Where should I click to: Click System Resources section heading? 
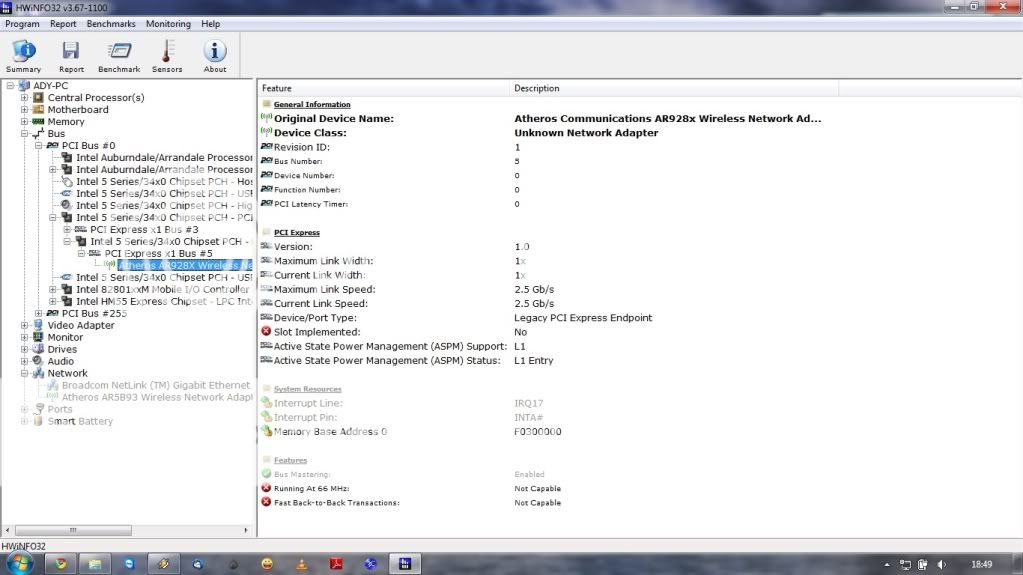pyautogui.click(x=307, y=389)
